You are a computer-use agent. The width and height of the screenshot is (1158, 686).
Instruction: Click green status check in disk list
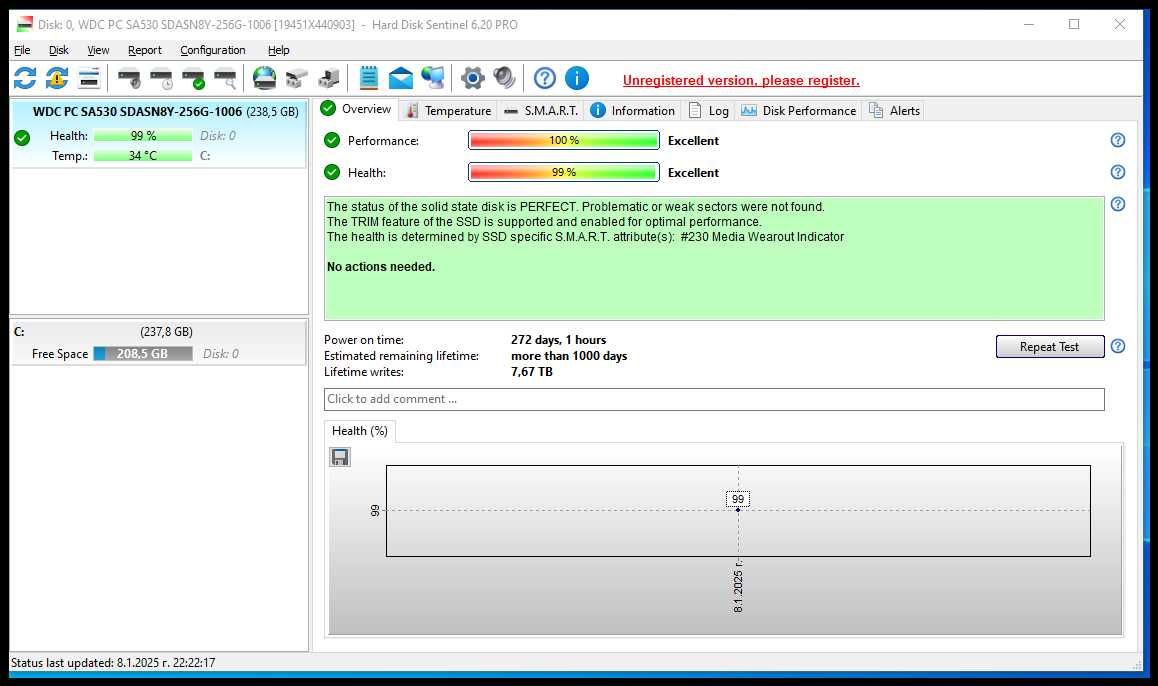point(22,137)
